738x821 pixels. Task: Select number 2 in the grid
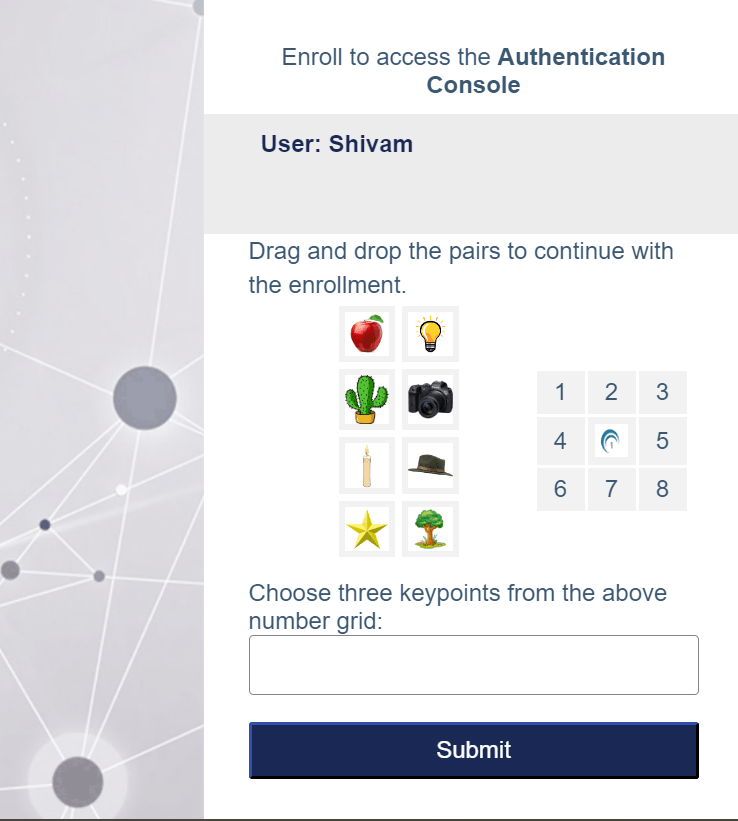click(611, 392)
